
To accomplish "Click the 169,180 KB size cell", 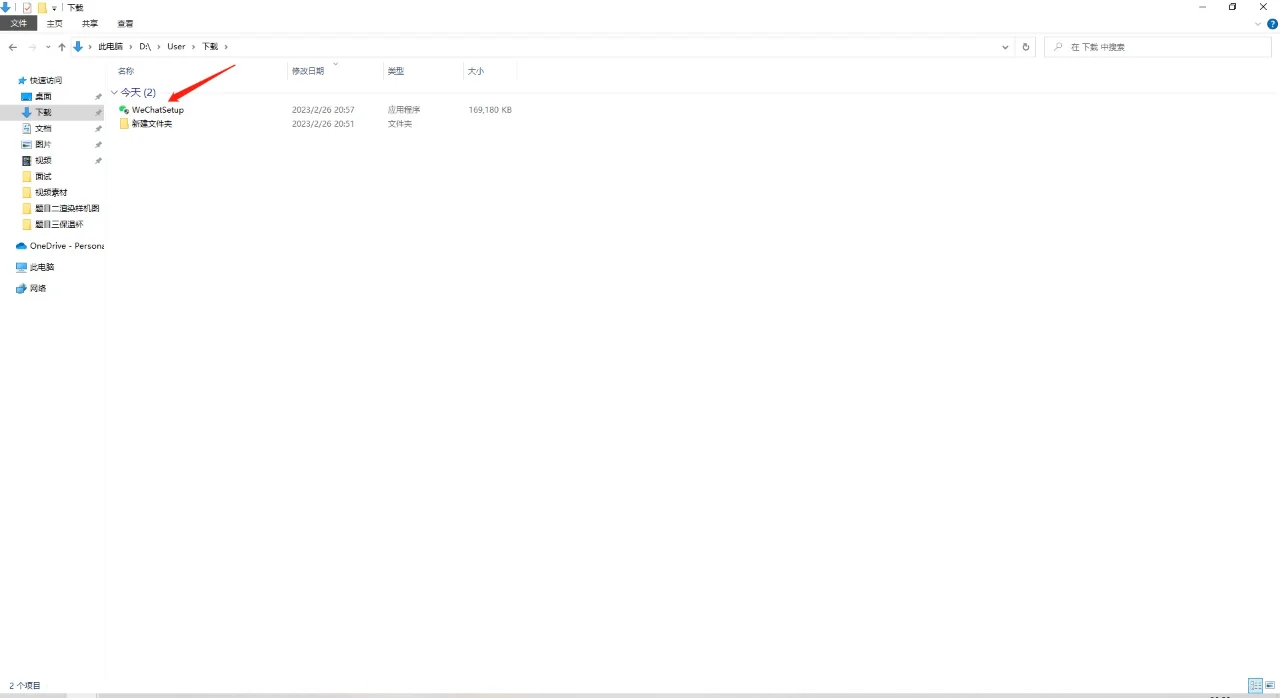I will [490, 110].
